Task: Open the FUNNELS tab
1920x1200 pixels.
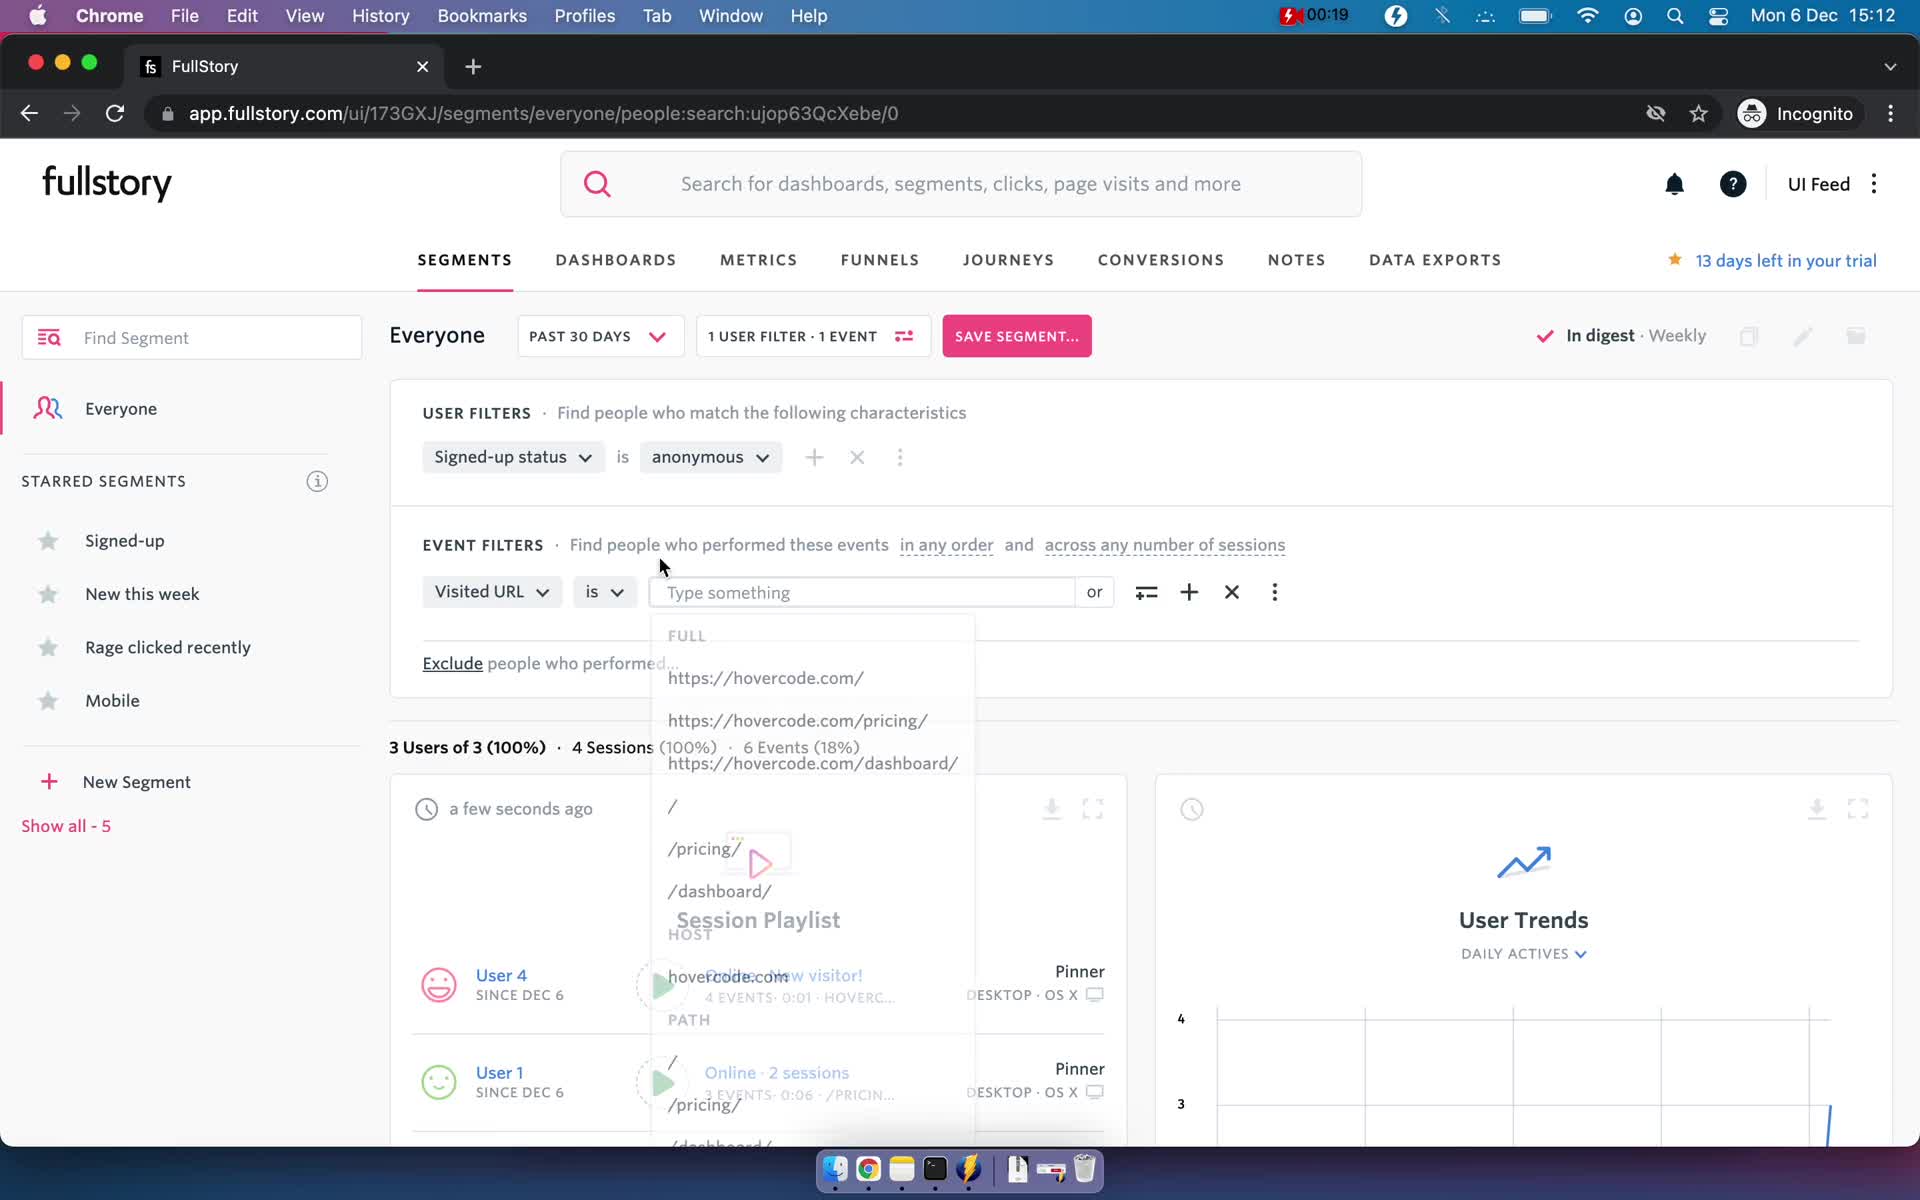Action: [879, 260]
